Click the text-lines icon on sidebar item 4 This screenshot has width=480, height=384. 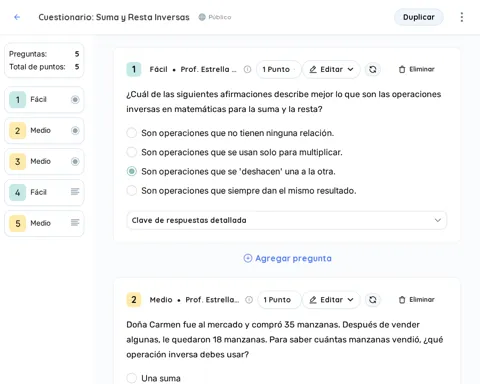[75, 192]
